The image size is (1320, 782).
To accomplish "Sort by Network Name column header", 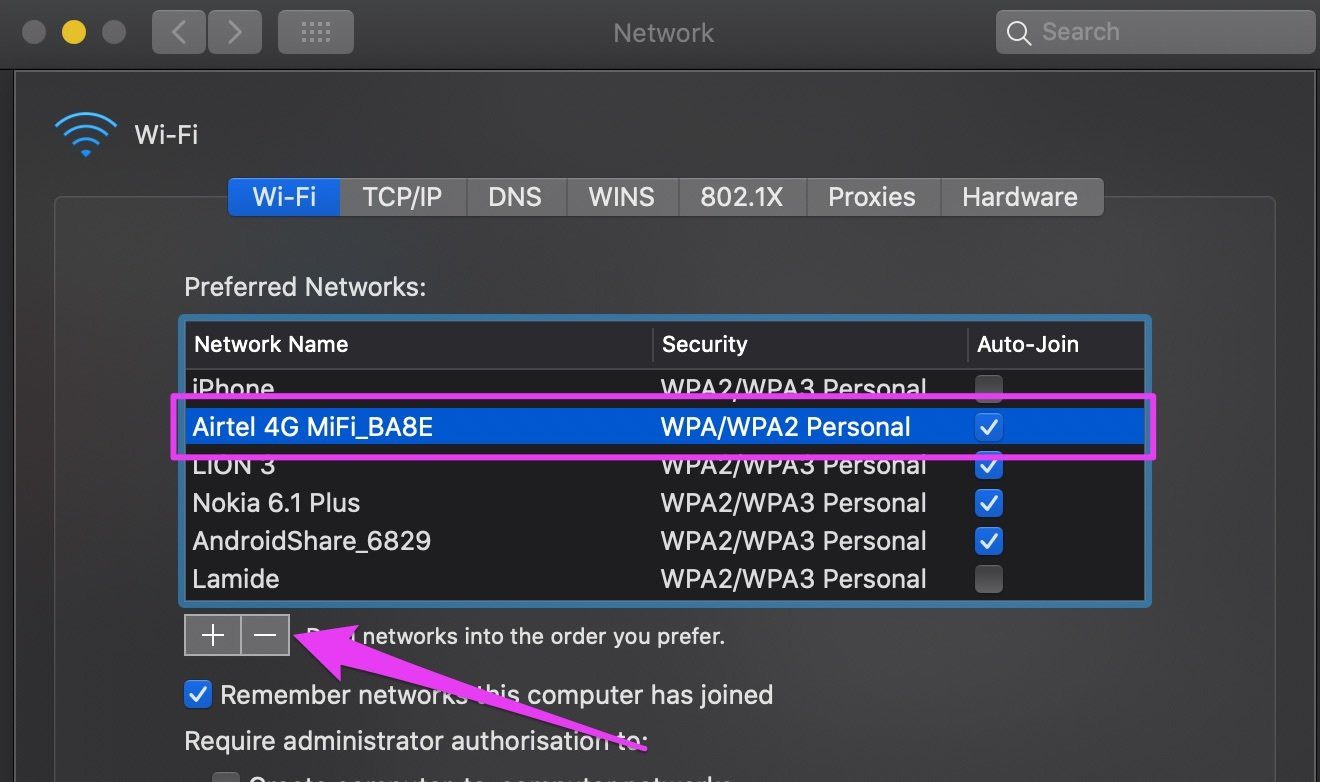I will pyautogui.click(x=419, y=344).
